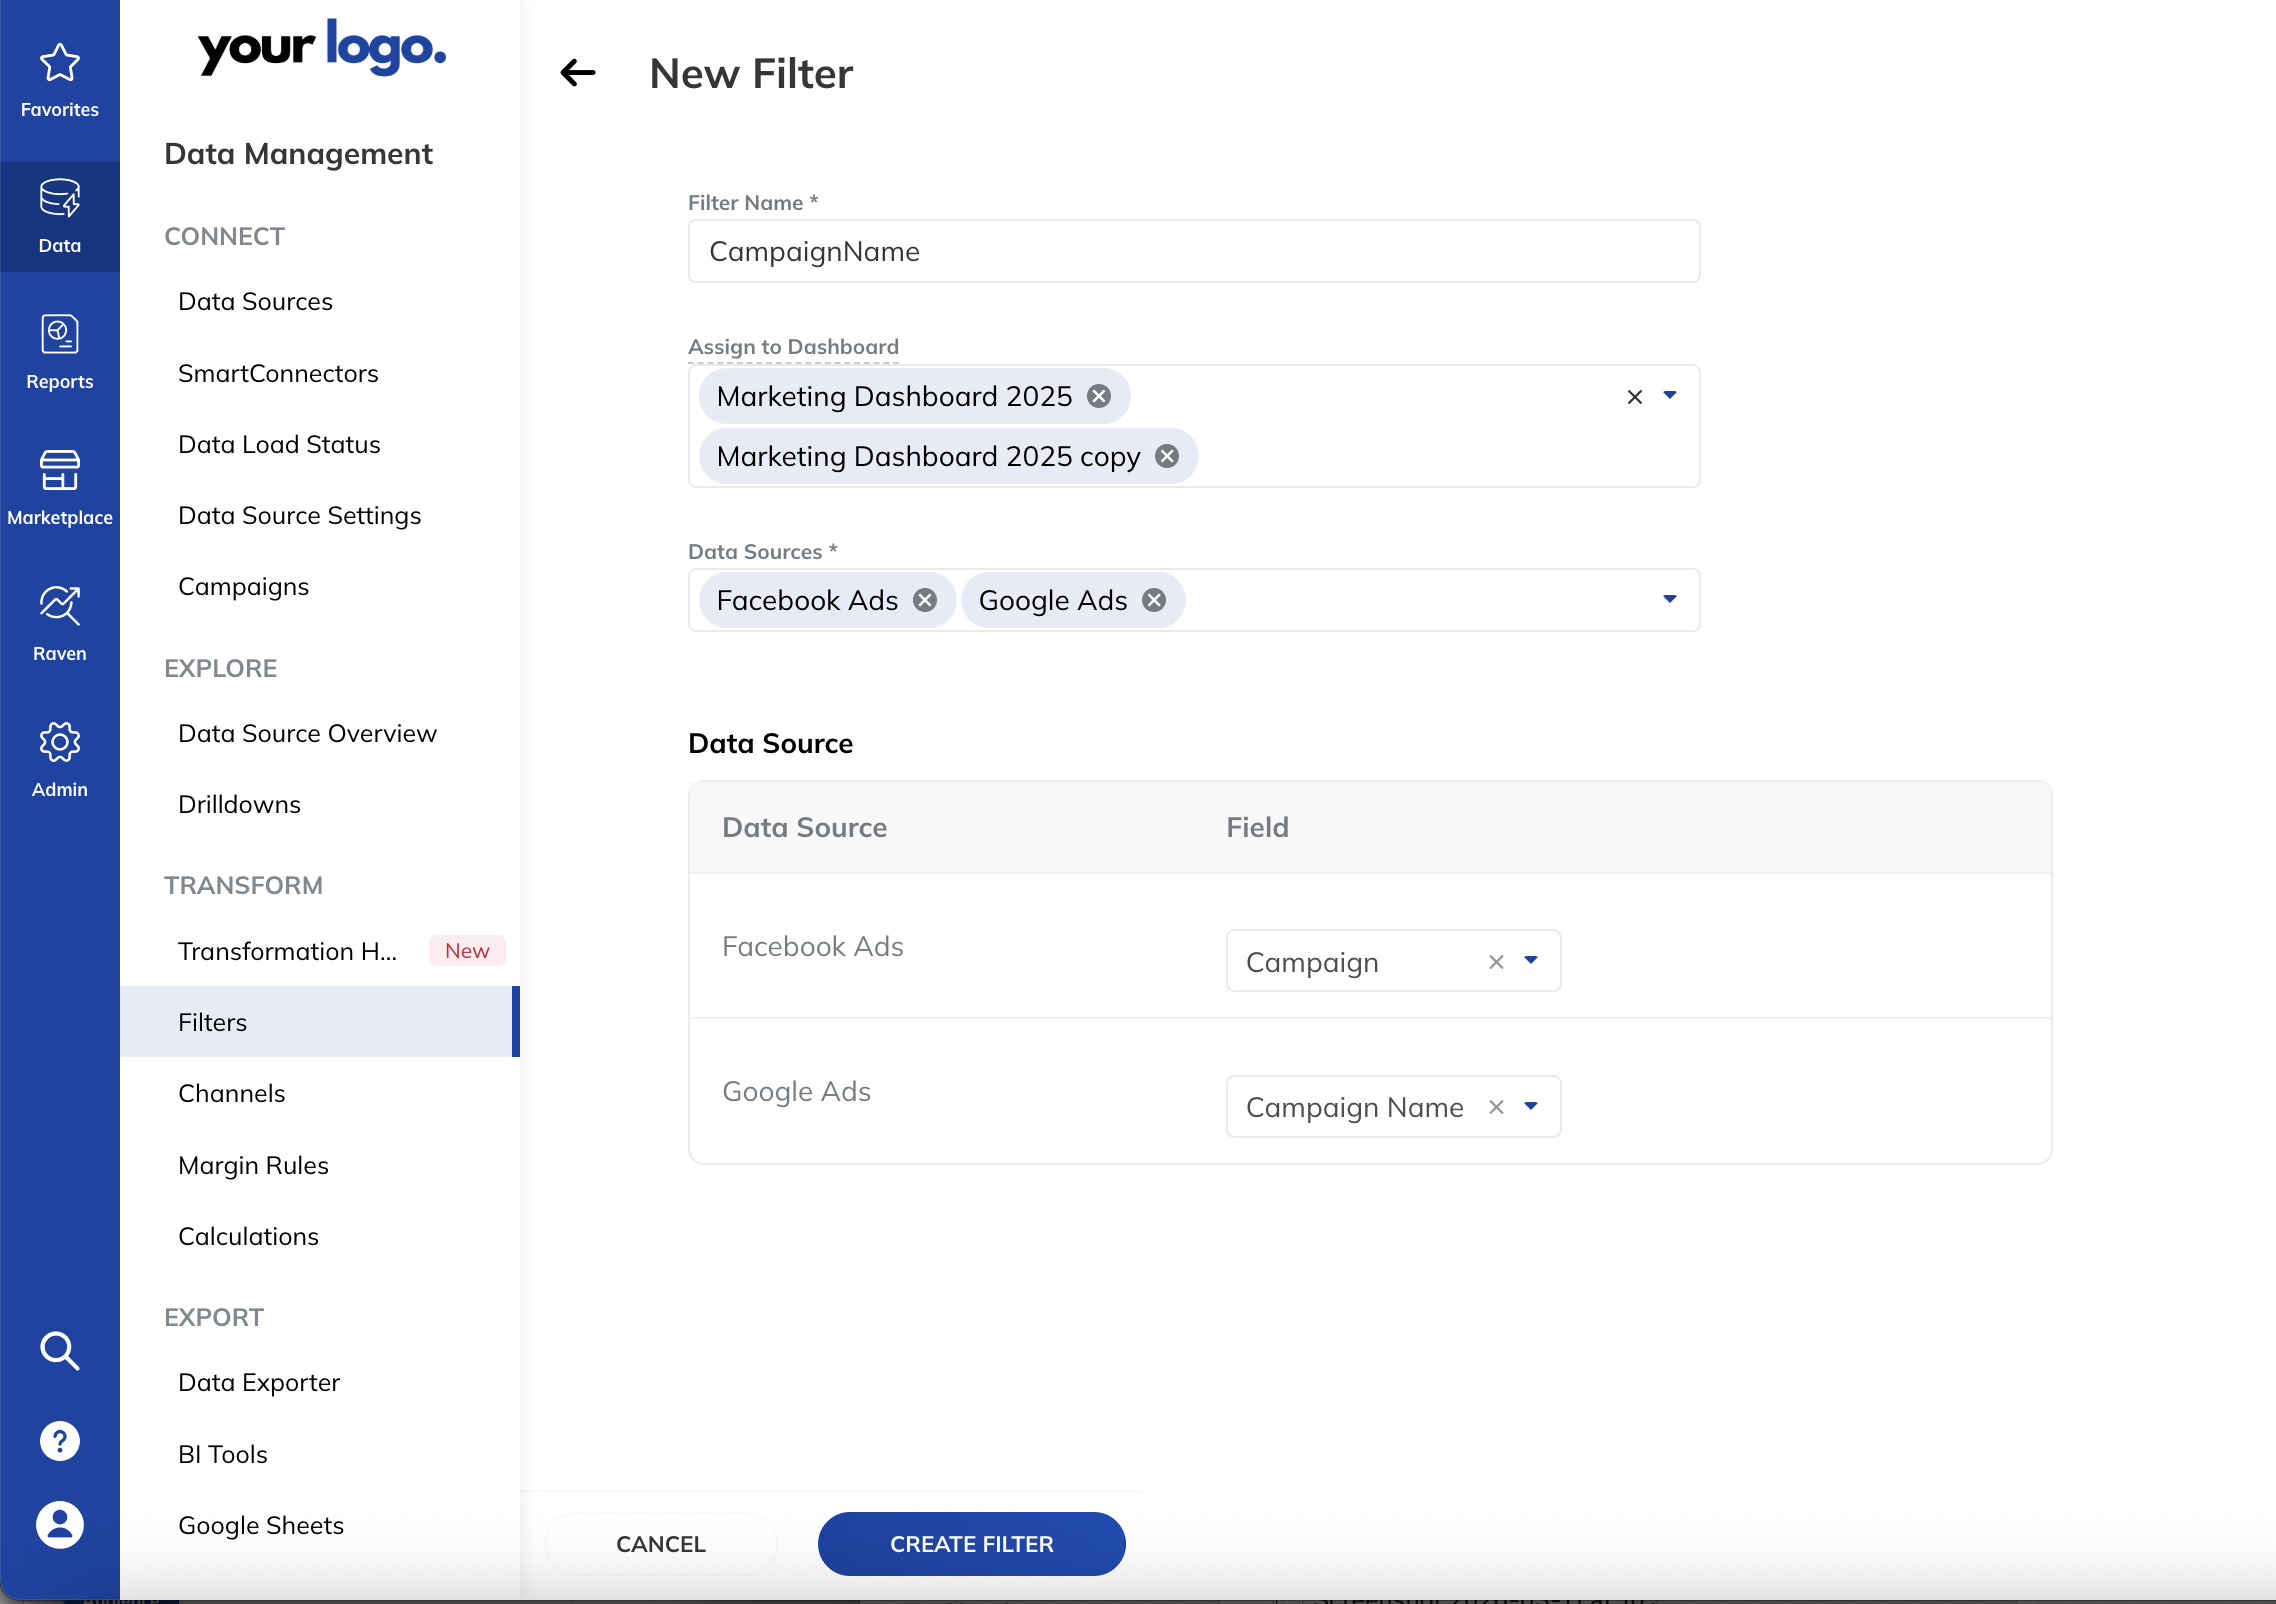The height and width of the screenshot is (1604, 2276).
Task: Select the Data database icon
Action: 60,198
